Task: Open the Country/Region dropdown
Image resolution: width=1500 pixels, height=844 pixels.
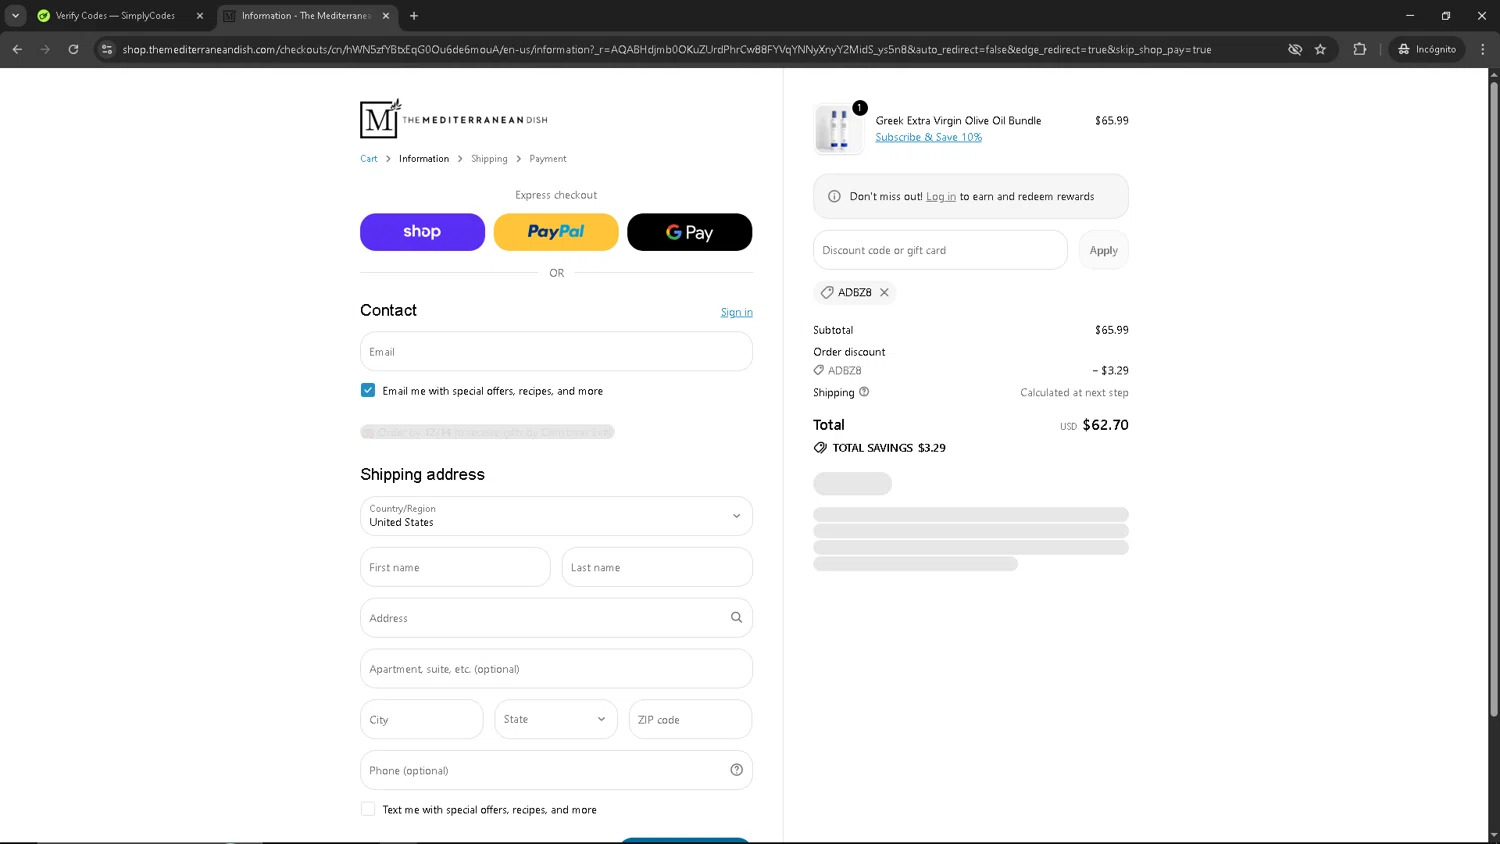Action: [x=556, y=516]
